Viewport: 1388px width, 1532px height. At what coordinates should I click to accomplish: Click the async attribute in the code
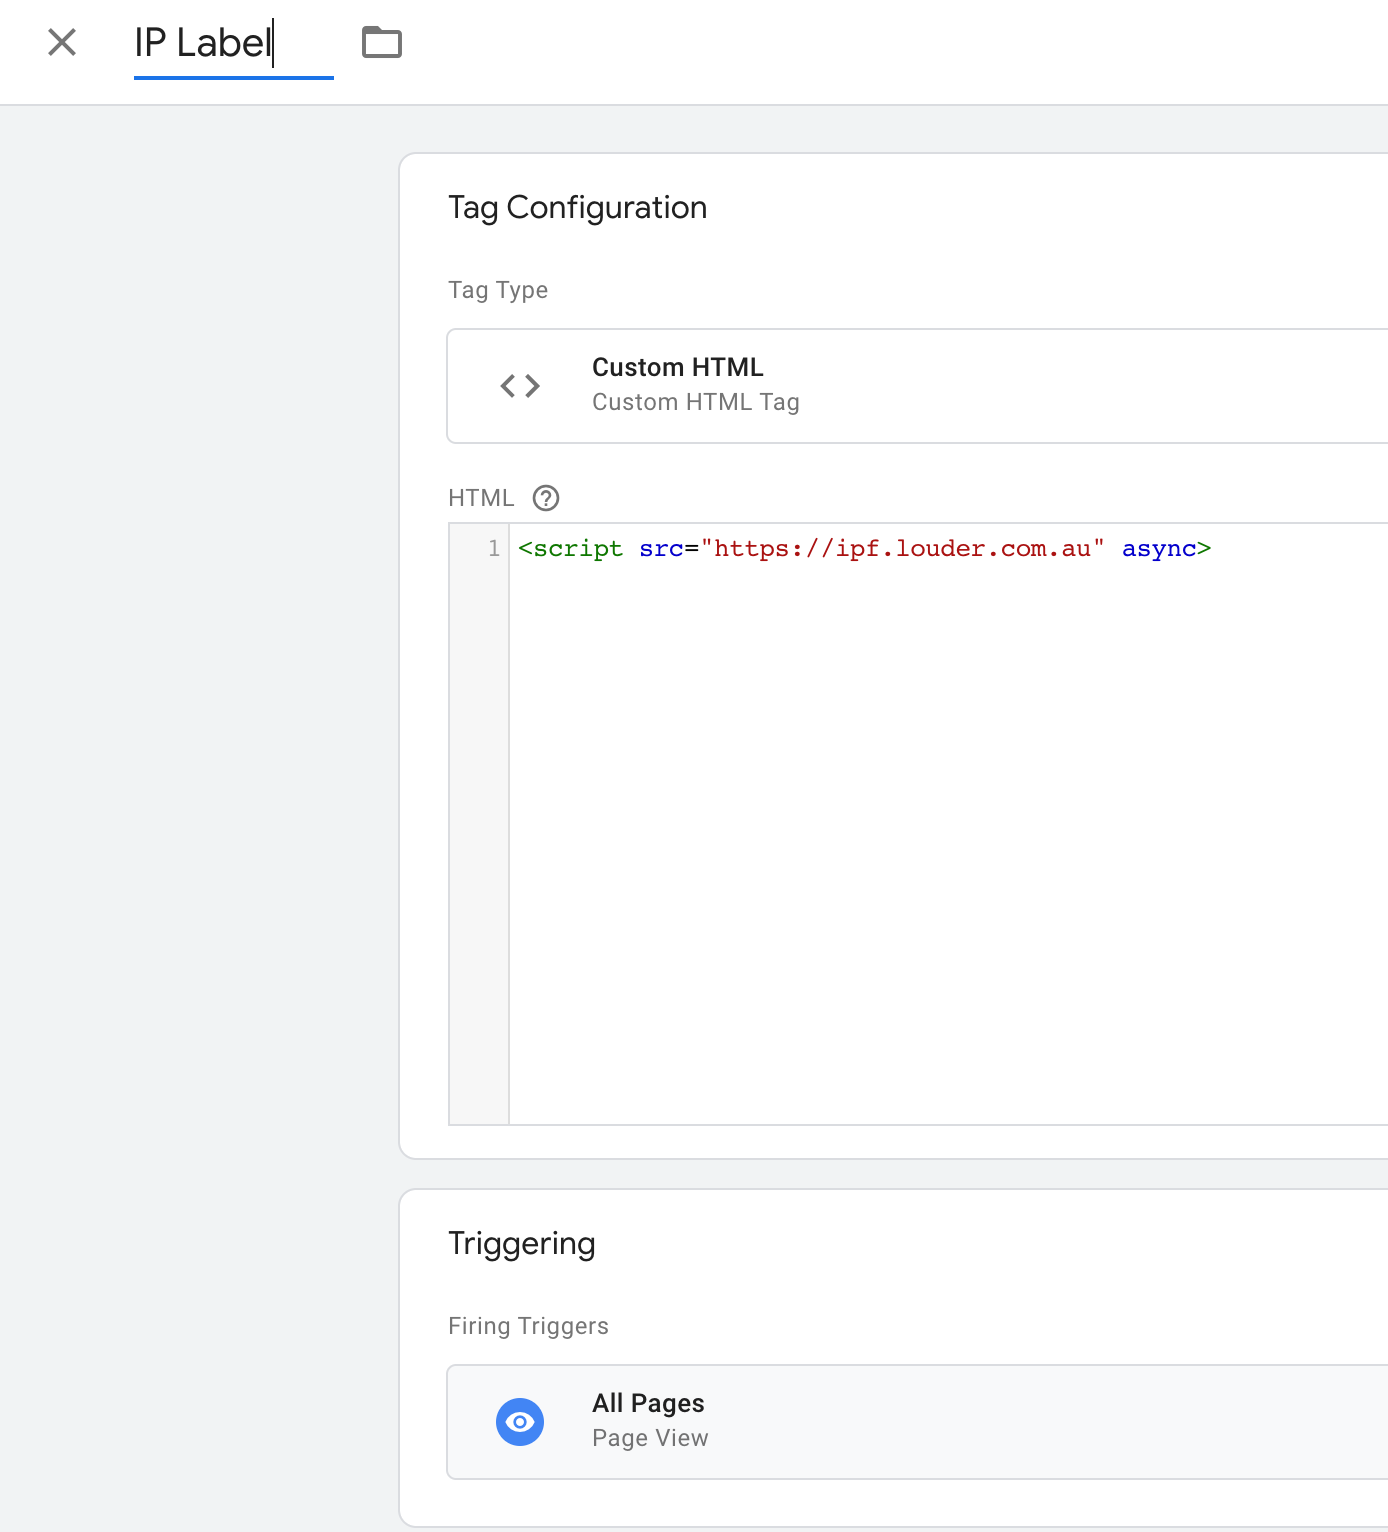1158,549
